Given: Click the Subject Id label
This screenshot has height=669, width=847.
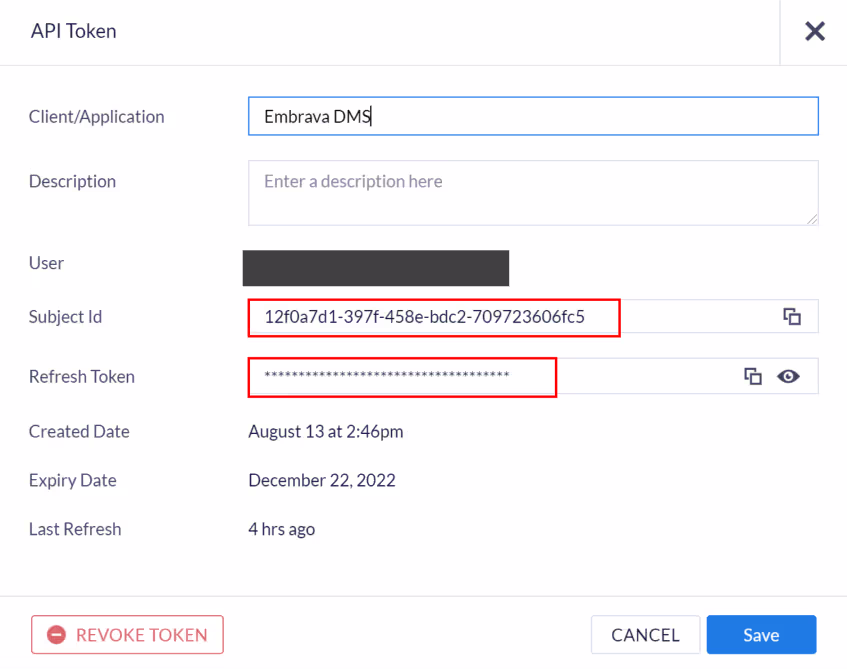Looking at the screenshot, I should (65, 317).
